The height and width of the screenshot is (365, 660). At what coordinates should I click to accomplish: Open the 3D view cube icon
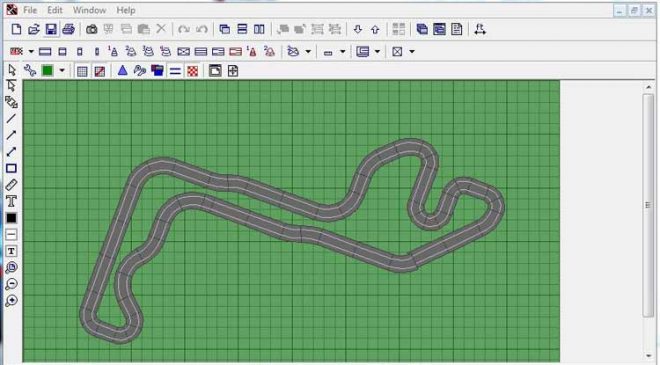click(x=422, y=29)
